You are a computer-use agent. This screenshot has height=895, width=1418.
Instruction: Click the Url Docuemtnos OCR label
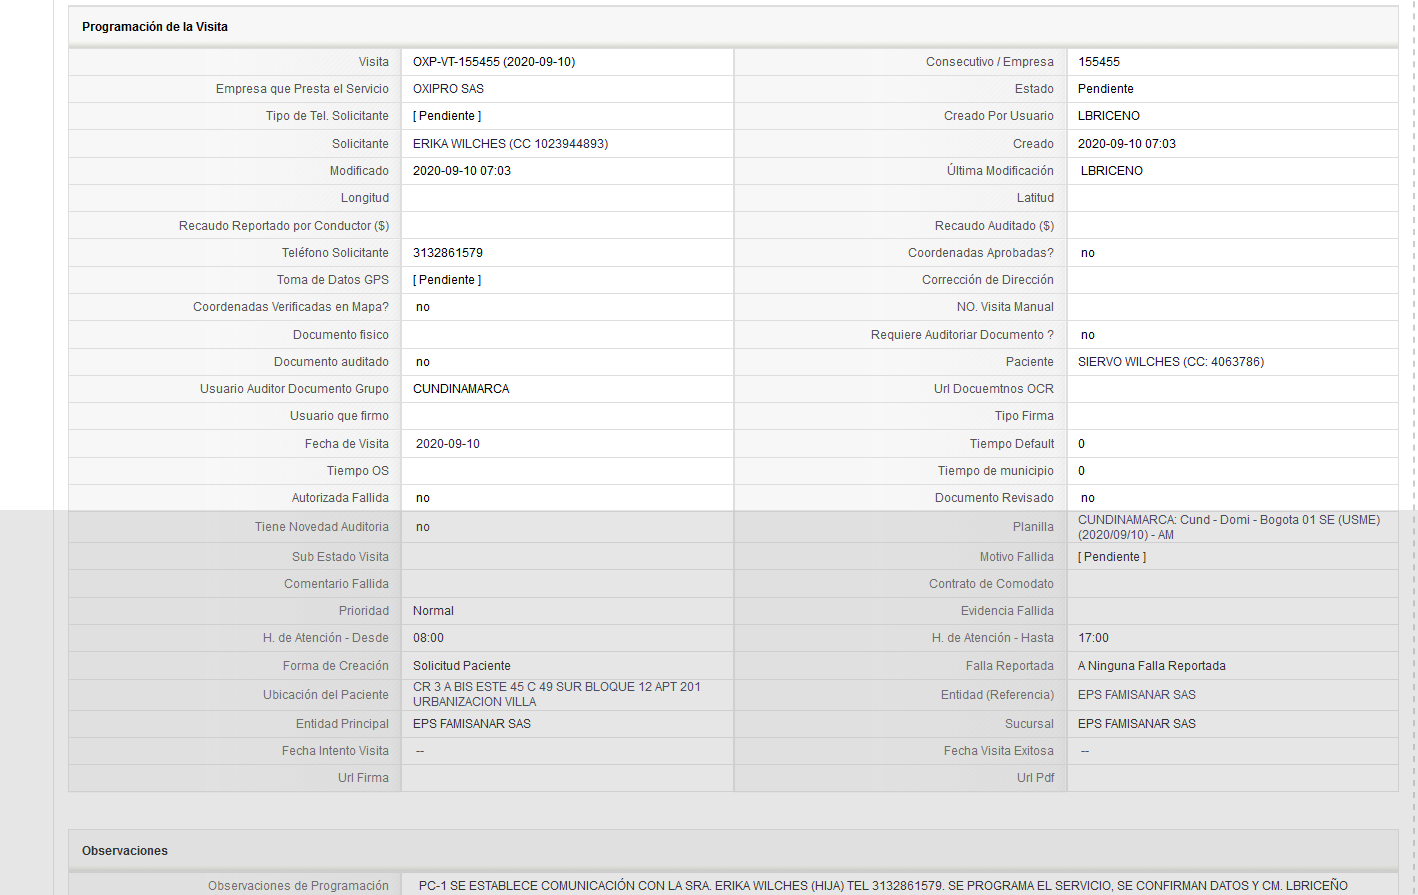994,389
